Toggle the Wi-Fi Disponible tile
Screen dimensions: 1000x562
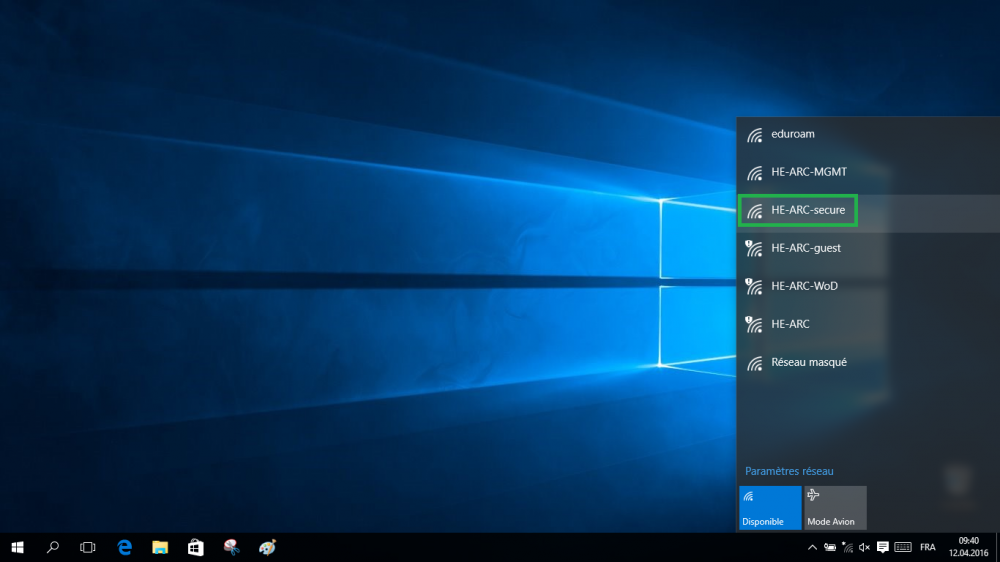pyautogui.click(x=770, y=508)
